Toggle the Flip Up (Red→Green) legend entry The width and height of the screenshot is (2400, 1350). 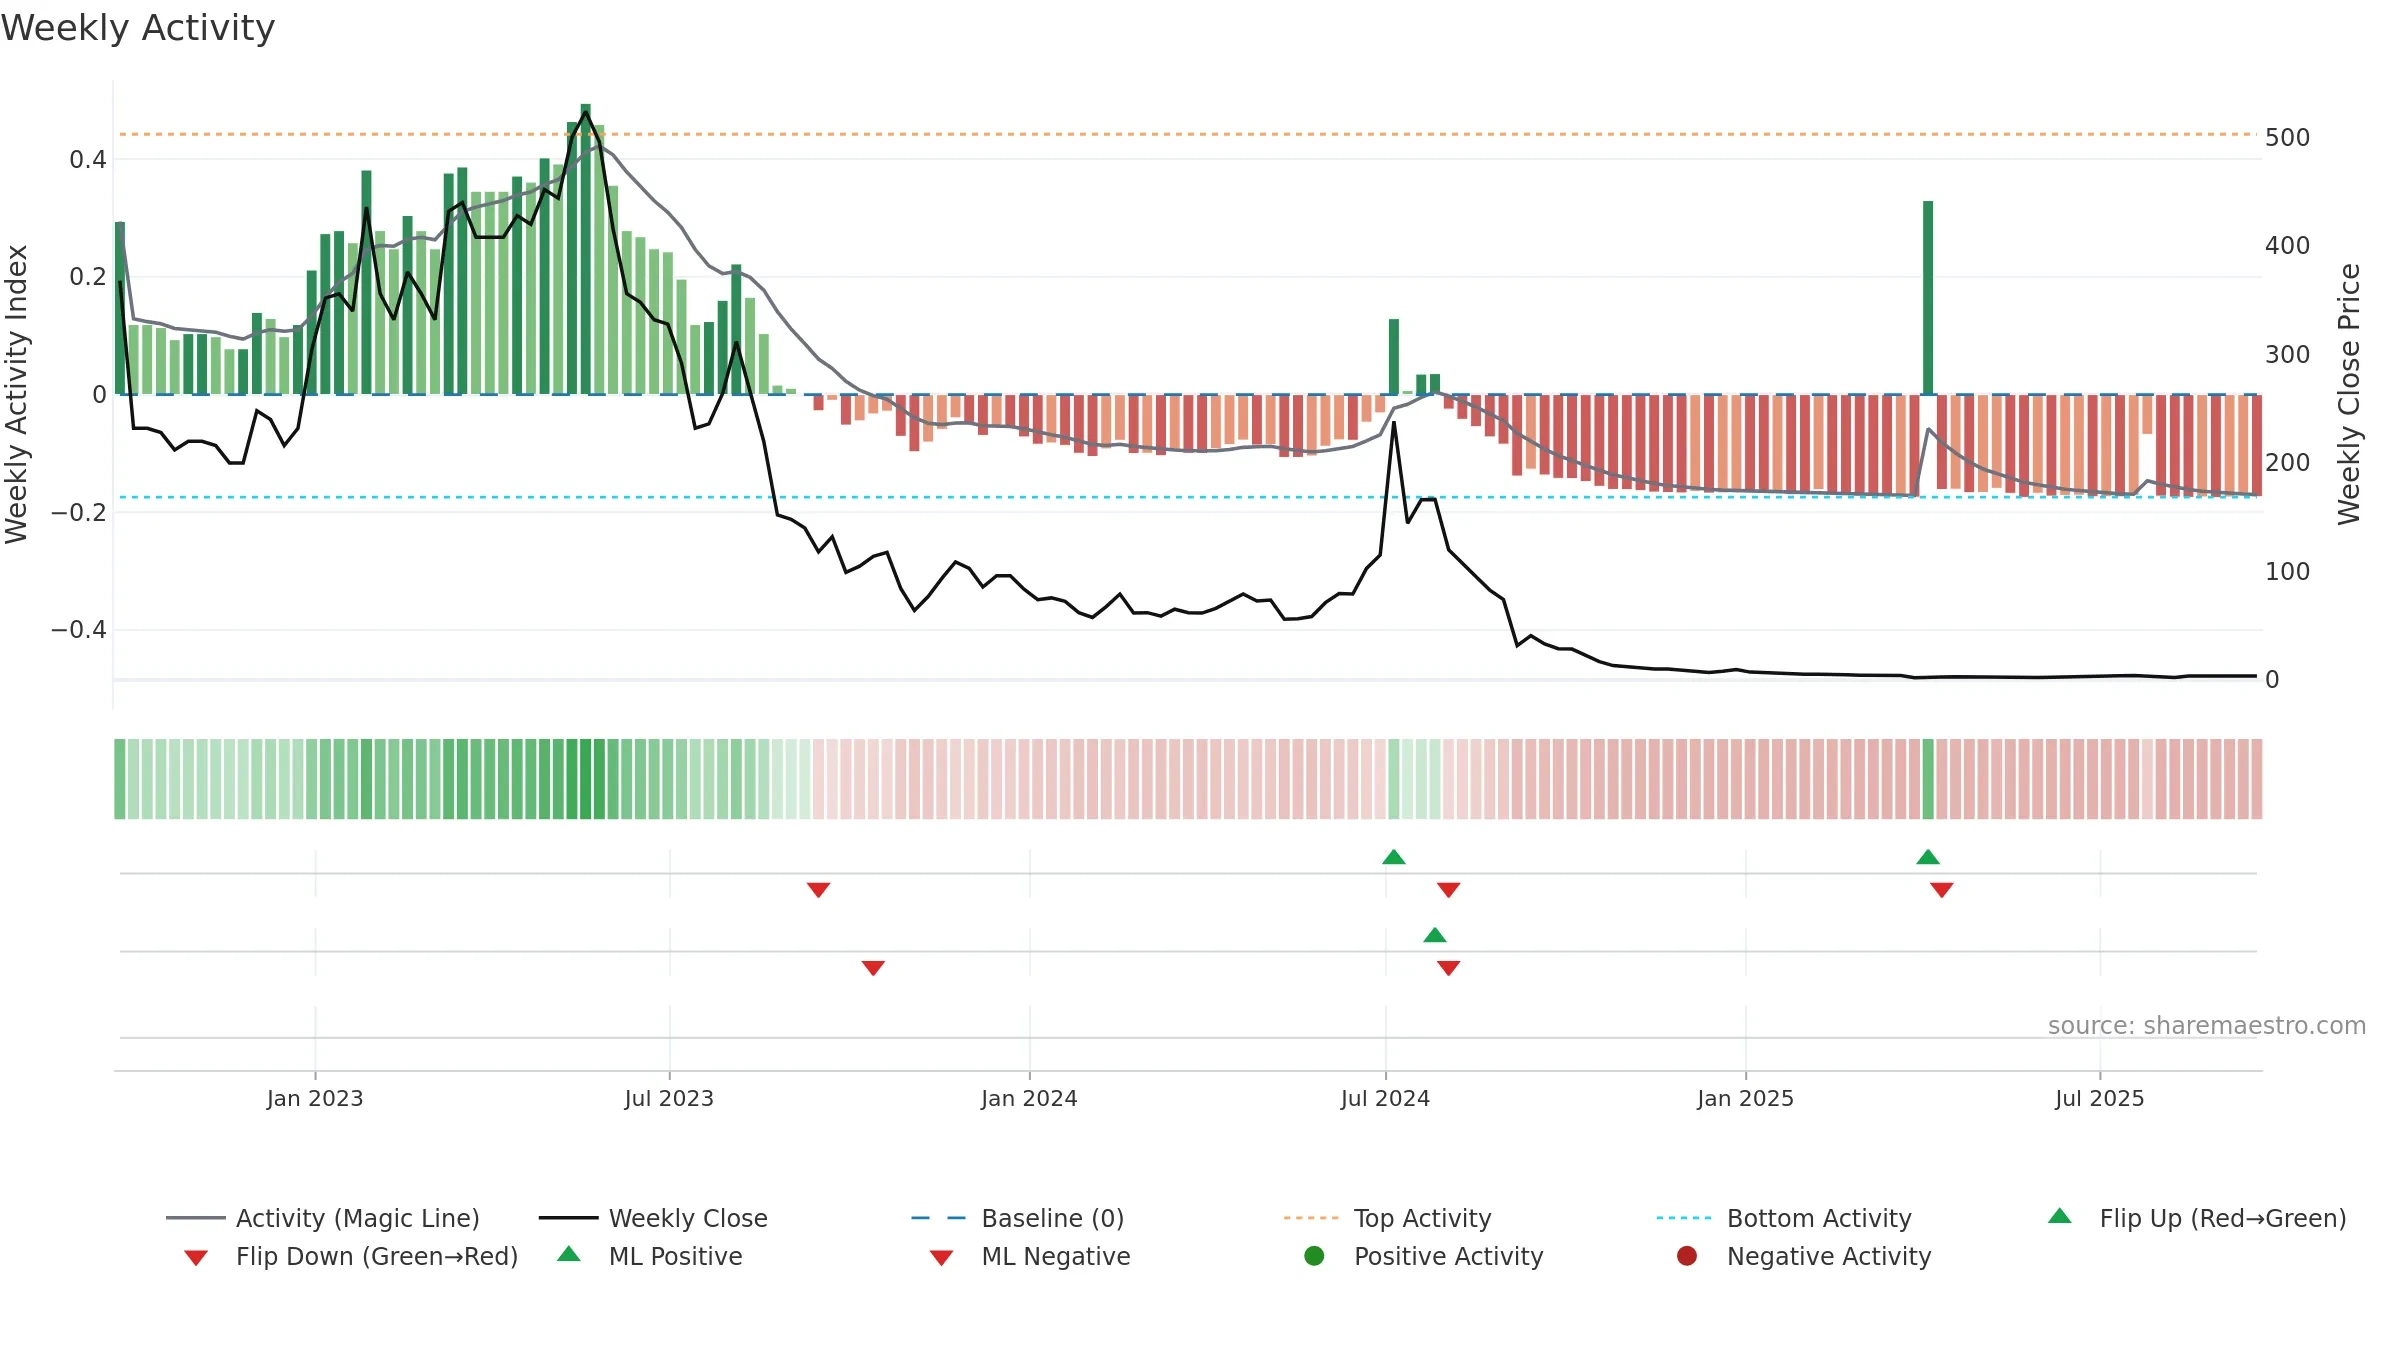(x=2197, y=1218)
